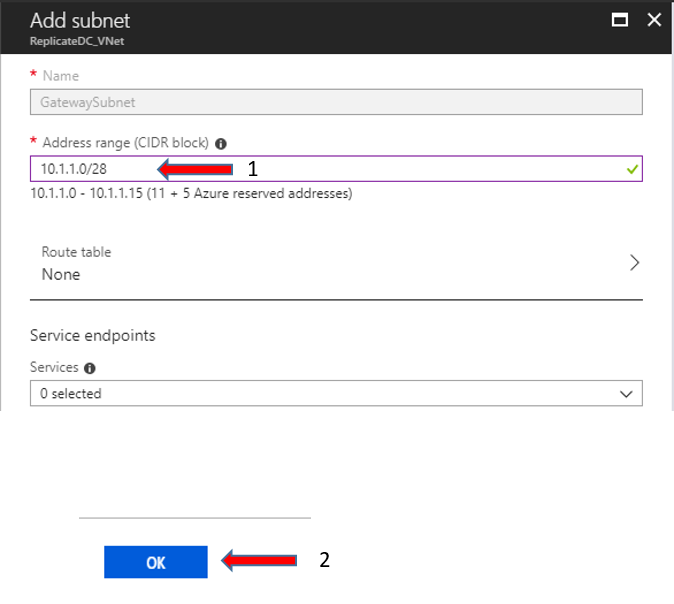Click the ReplicateDC_VNet subtitle

click(77, 41)
